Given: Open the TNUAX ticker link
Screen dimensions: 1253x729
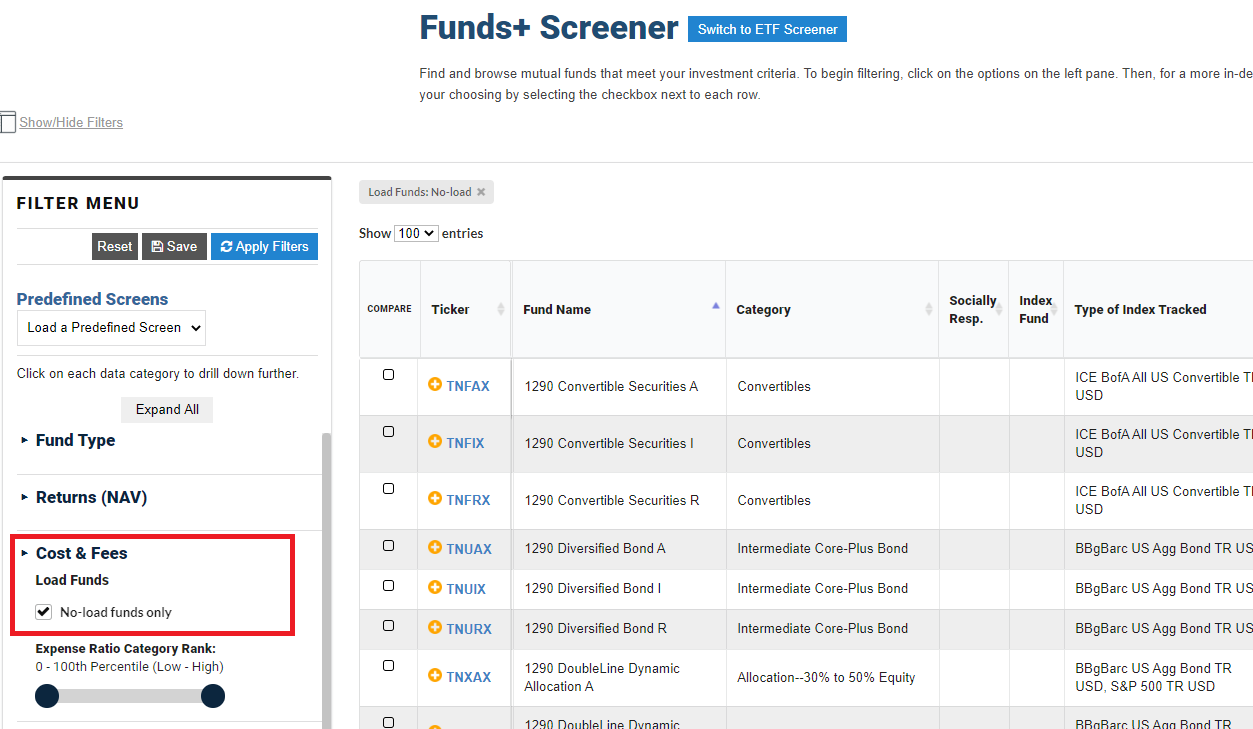Looking at the screenshot, I should tap(469, 549).
